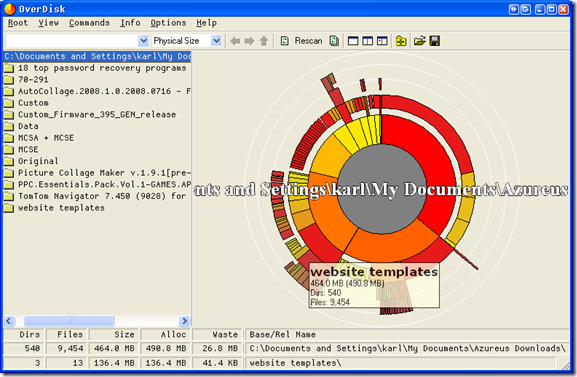Image resolution: width=577 pixels, height=377 pixels.
Task: Click the left arrow of horizontal scrollbar
Action: pos(9,321)
